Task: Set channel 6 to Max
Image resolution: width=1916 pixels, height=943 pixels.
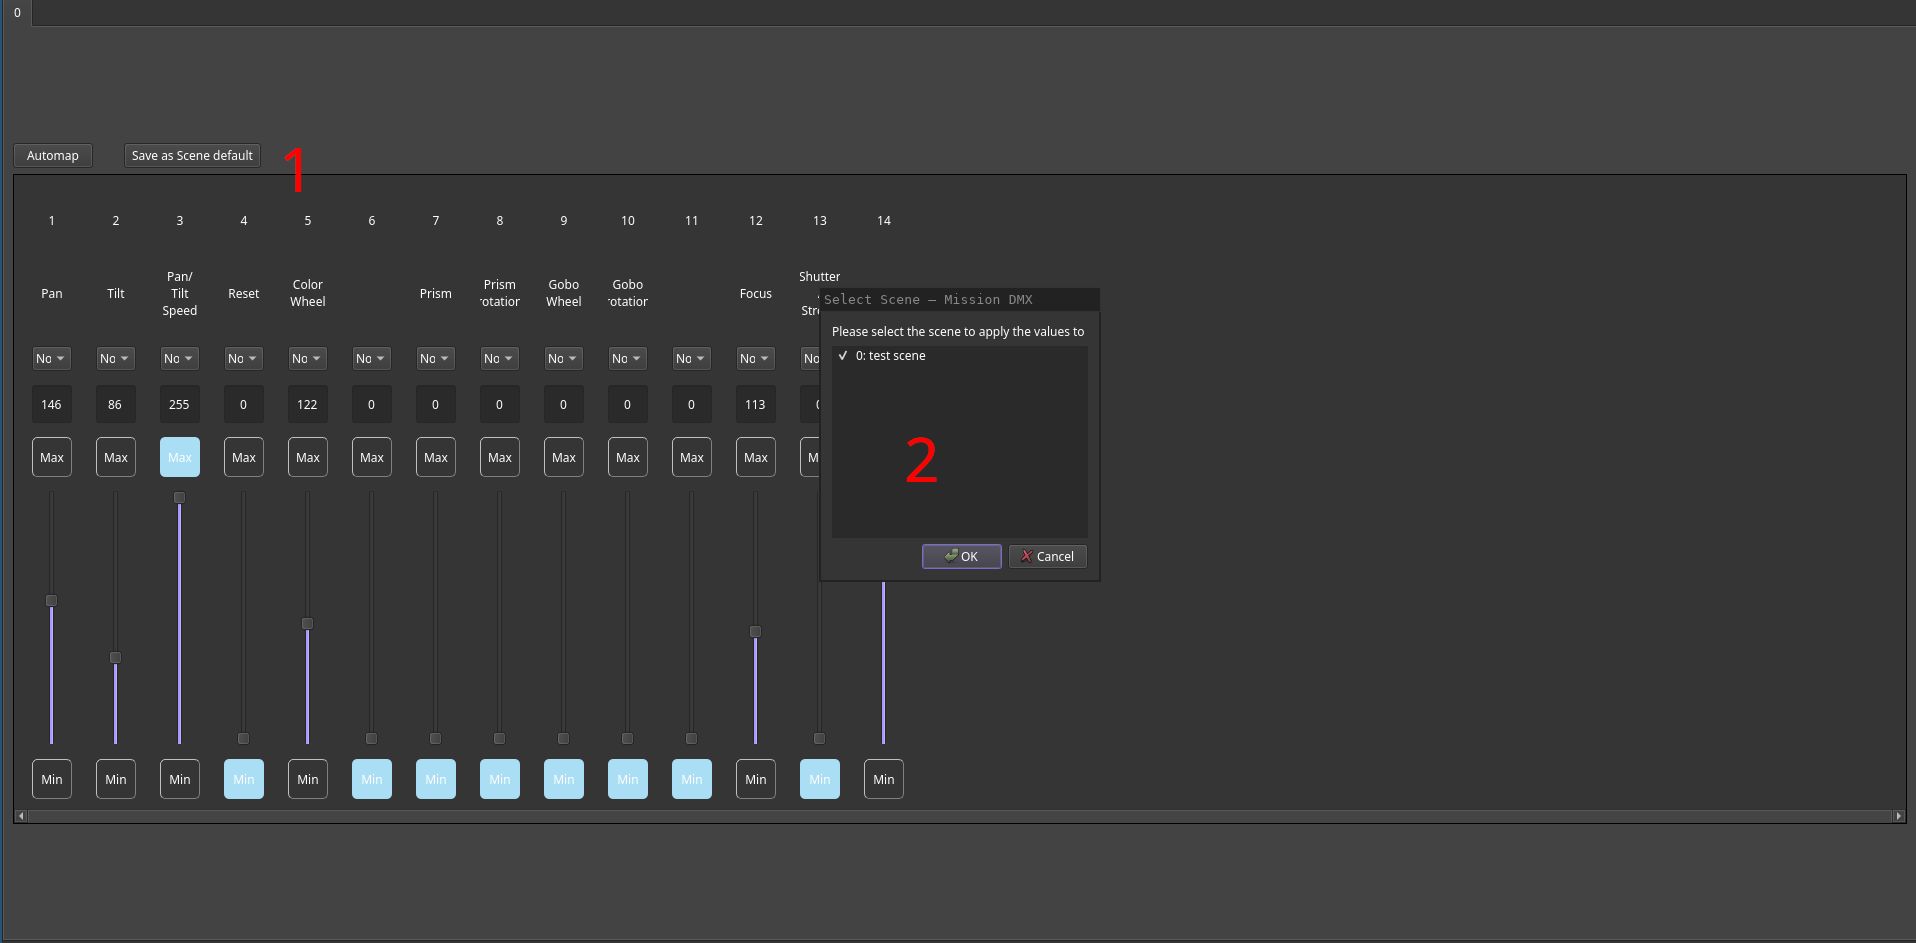Action: click(372, 457)
